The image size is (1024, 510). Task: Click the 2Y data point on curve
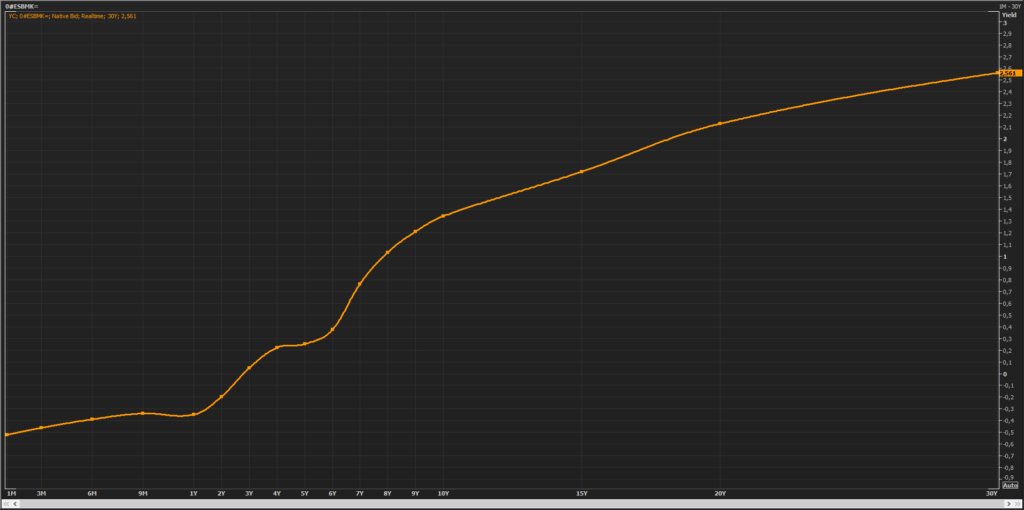221,396
